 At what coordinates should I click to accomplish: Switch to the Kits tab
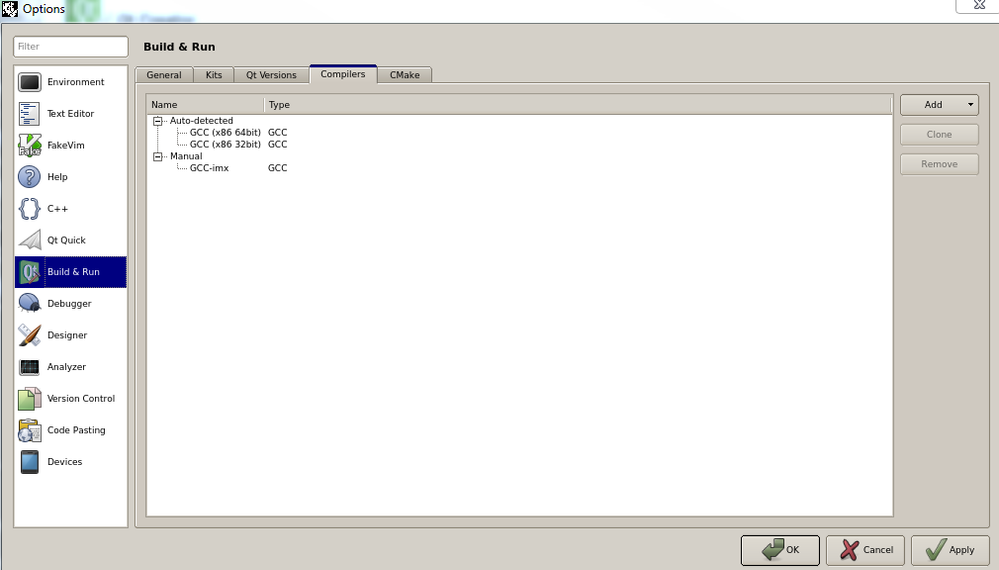pos(213,75)
